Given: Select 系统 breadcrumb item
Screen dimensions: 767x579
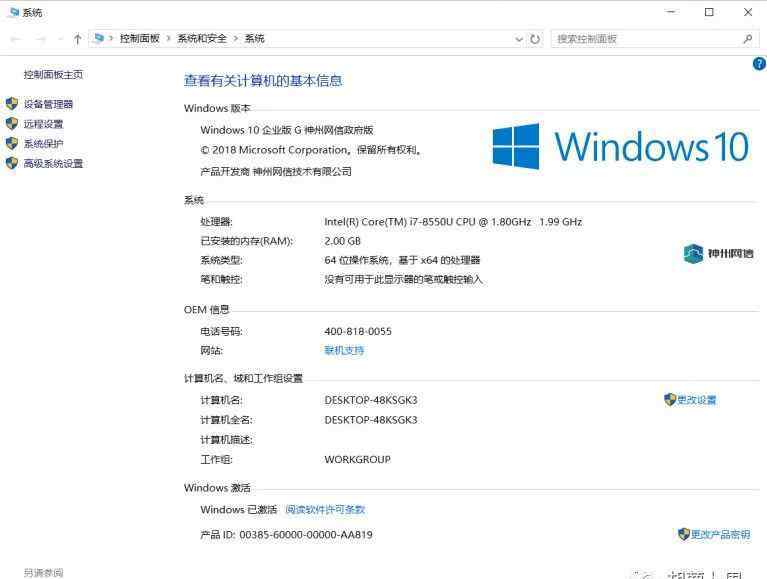Looking at the screenshot, I should (x=254, y=39).
